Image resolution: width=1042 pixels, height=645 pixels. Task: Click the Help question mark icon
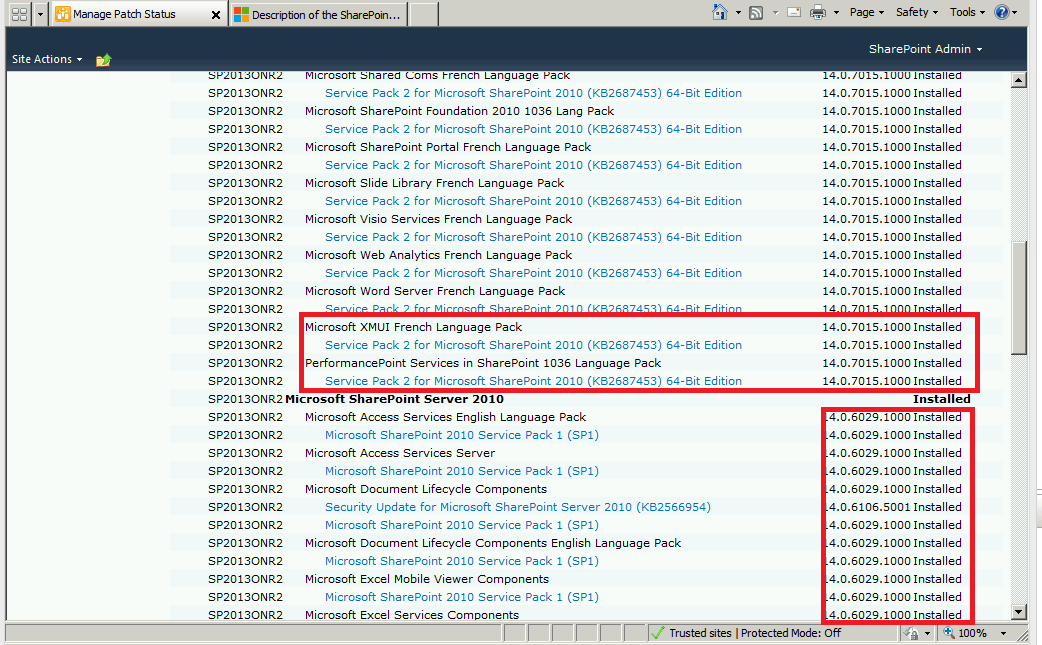coord(1001,12)
